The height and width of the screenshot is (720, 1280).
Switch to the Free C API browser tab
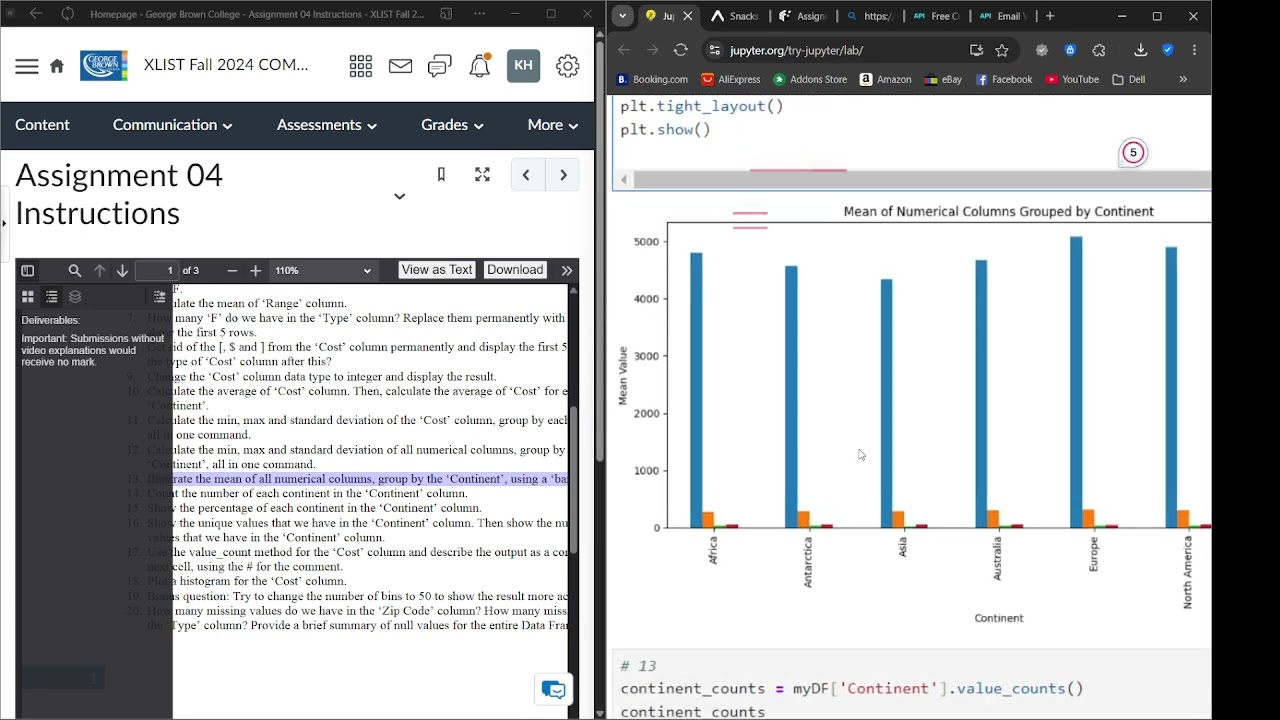(x=936, y=16)
